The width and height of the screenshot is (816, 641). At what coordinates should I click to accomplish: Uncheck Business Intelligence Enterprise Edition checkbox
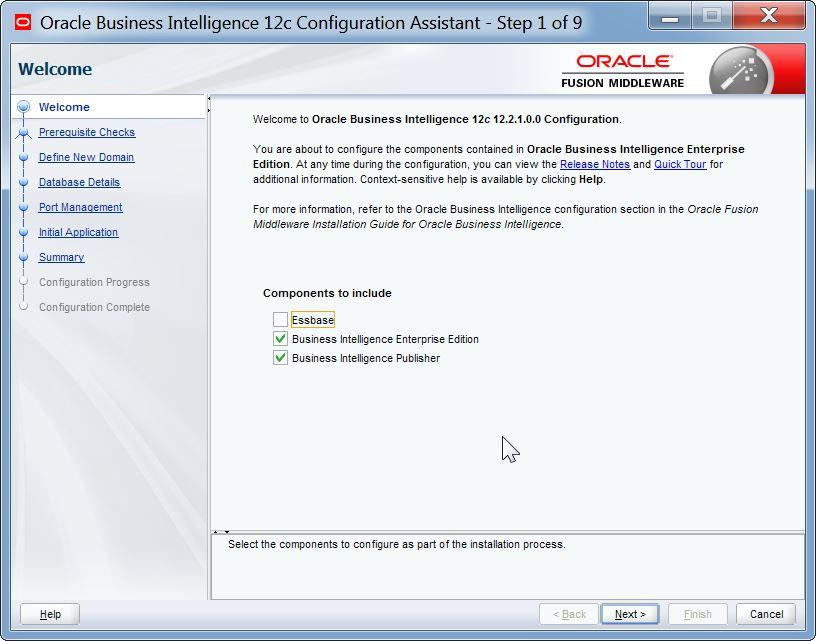pos(280,339)
